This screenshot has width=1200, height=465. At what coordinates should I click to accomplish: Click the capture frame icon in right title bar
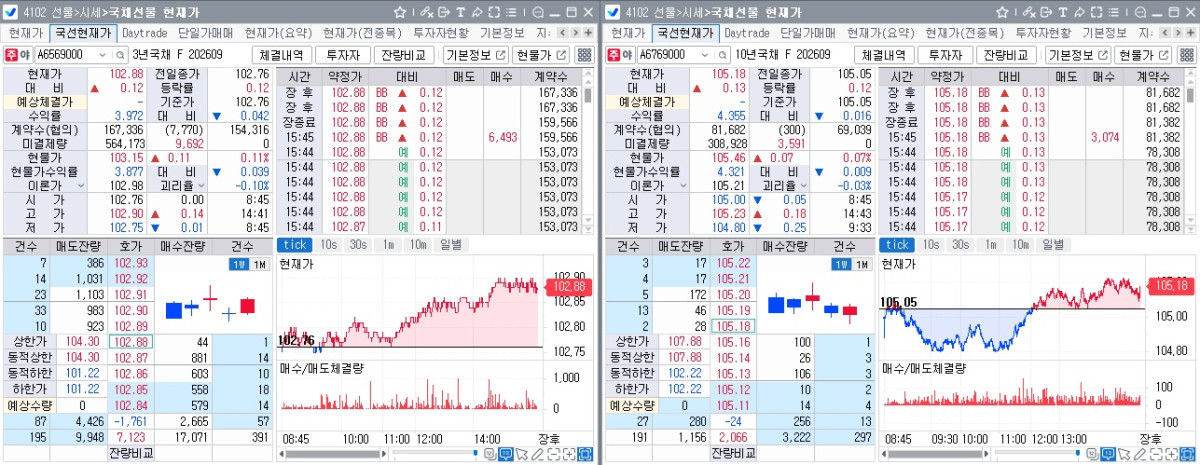coord(1097,12)
